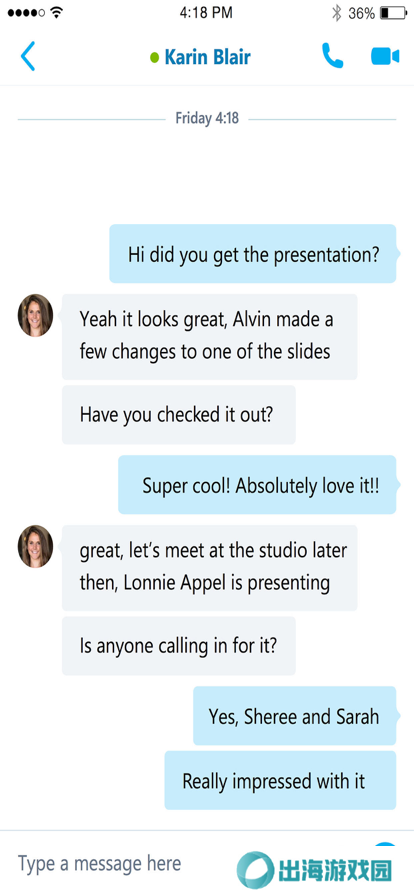
Task: Tap the 'Have you checked it out?' message
Action: point(178,414)
